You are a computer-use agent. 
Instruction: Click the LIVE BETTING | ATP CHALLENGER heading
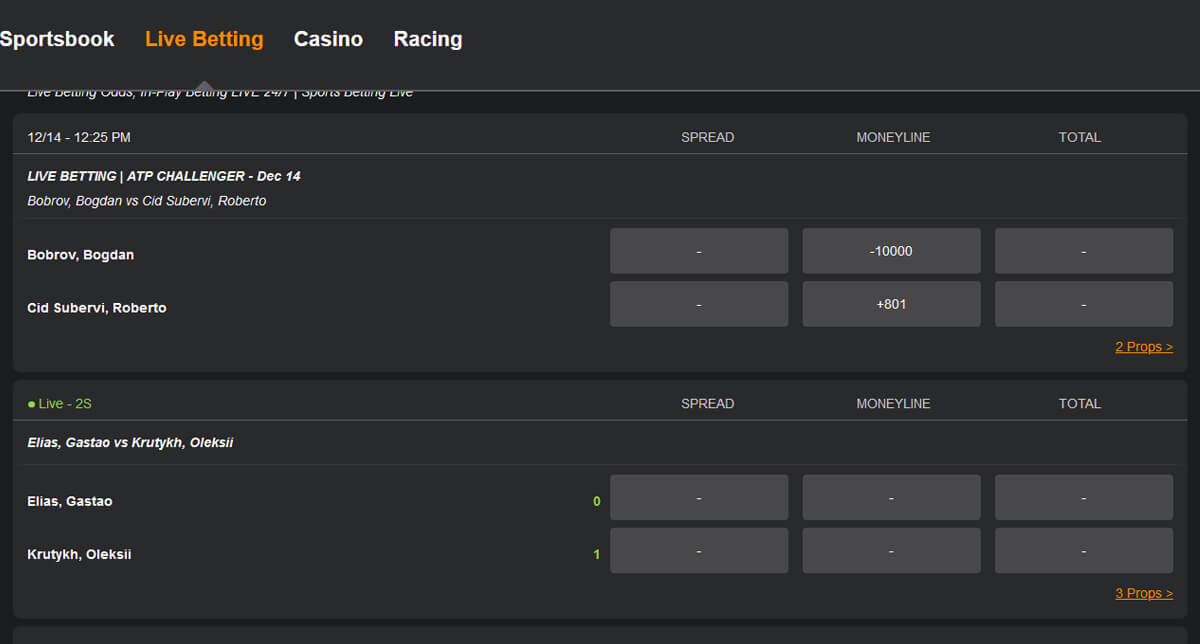[x=164, y=176]
